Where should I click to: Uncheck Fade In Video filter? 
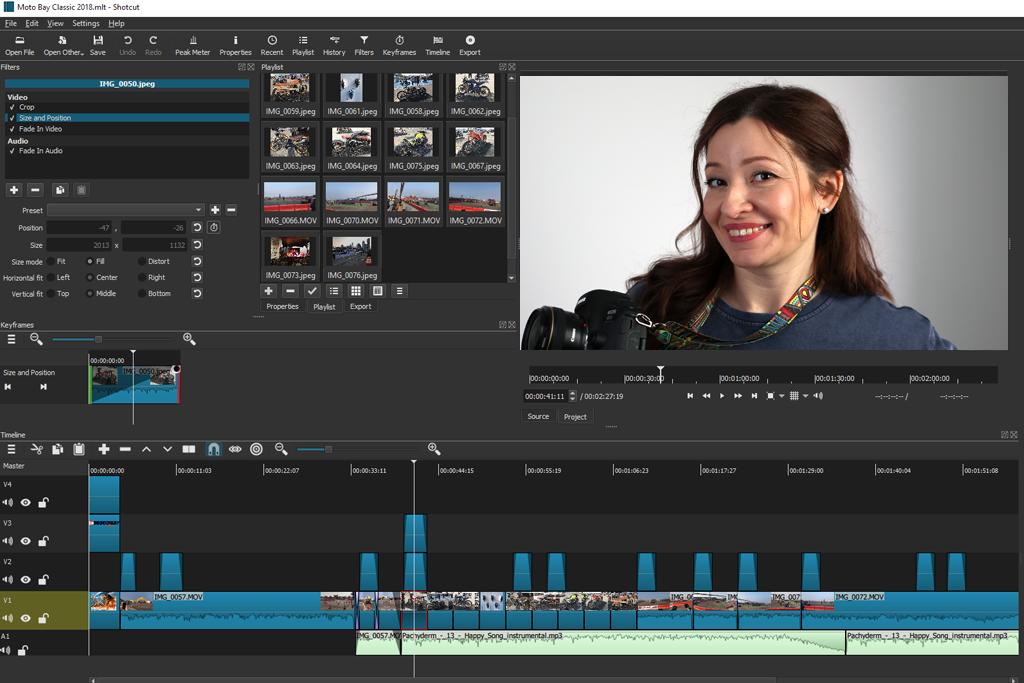[x=12, y=129]
